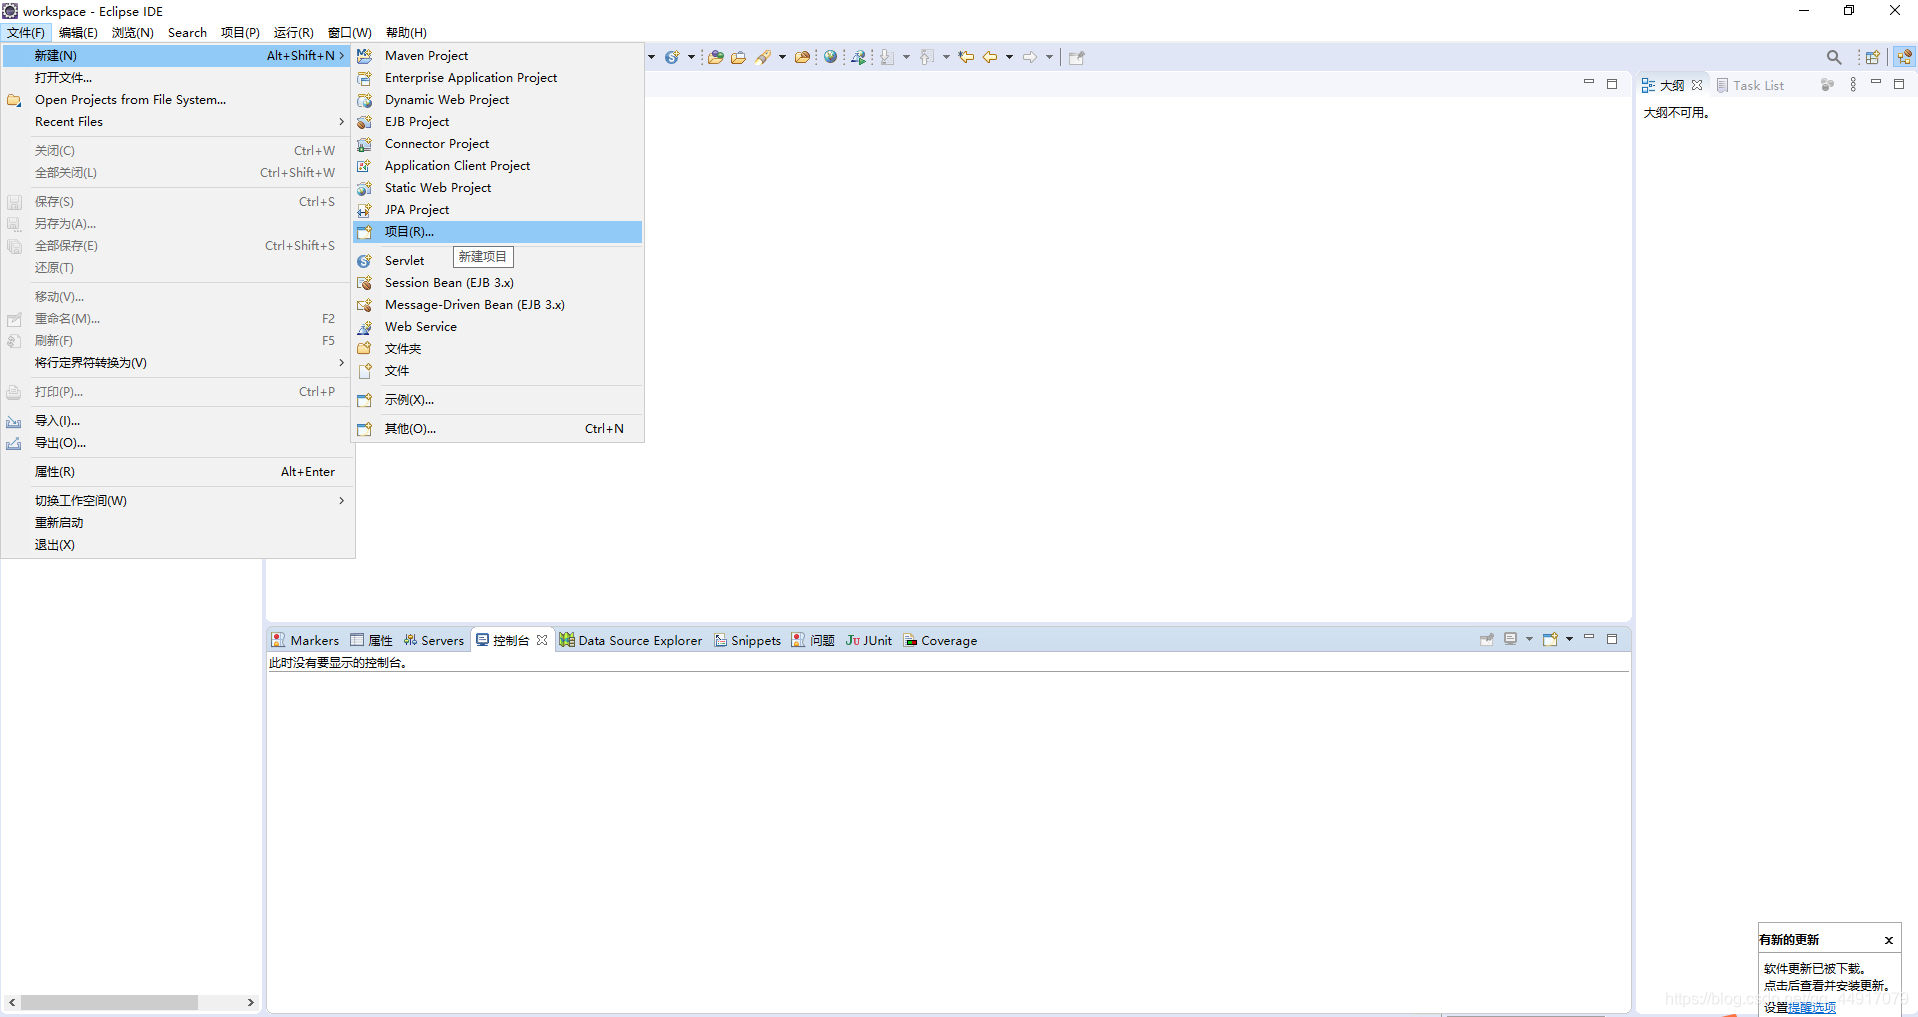Choose 退出(X) in File menu
This screenshot has height=1017, width=1918.
(x=178, y=545)
